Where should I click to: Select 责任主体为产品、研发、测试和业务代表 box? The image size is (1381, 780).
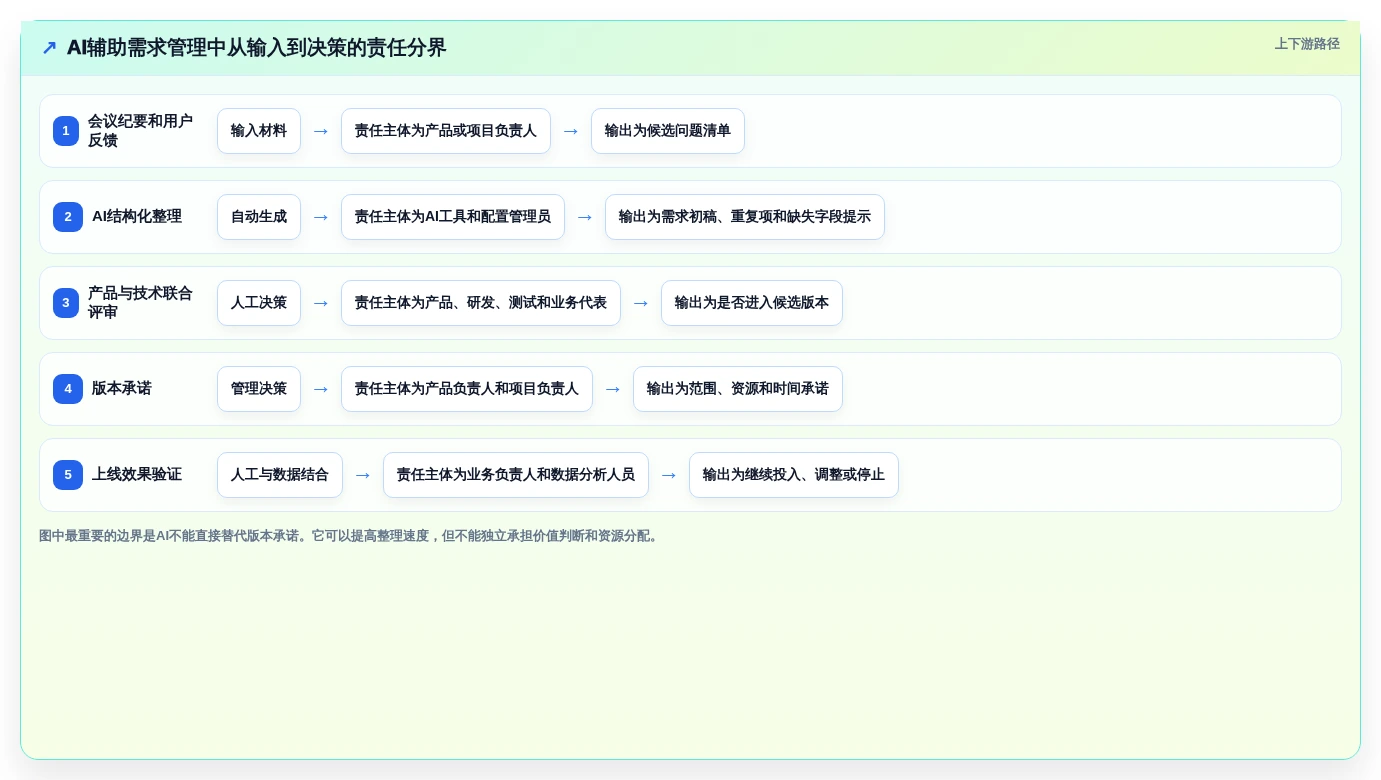pyautogui.click(x=481, y=303)
